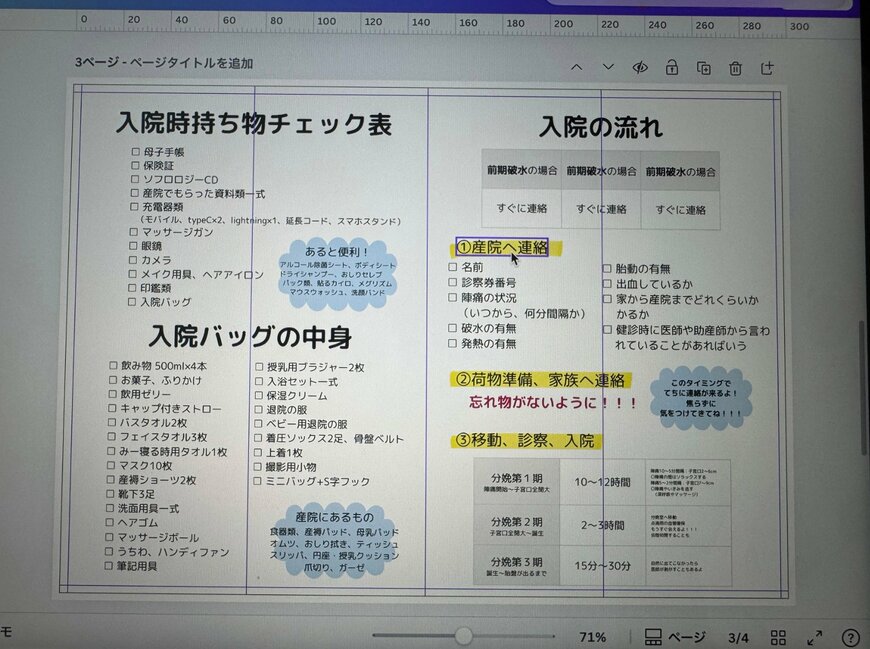The image size is (870, 649).
Task: Select the heading 入院バッグの中身
Action: coord(250,337)
